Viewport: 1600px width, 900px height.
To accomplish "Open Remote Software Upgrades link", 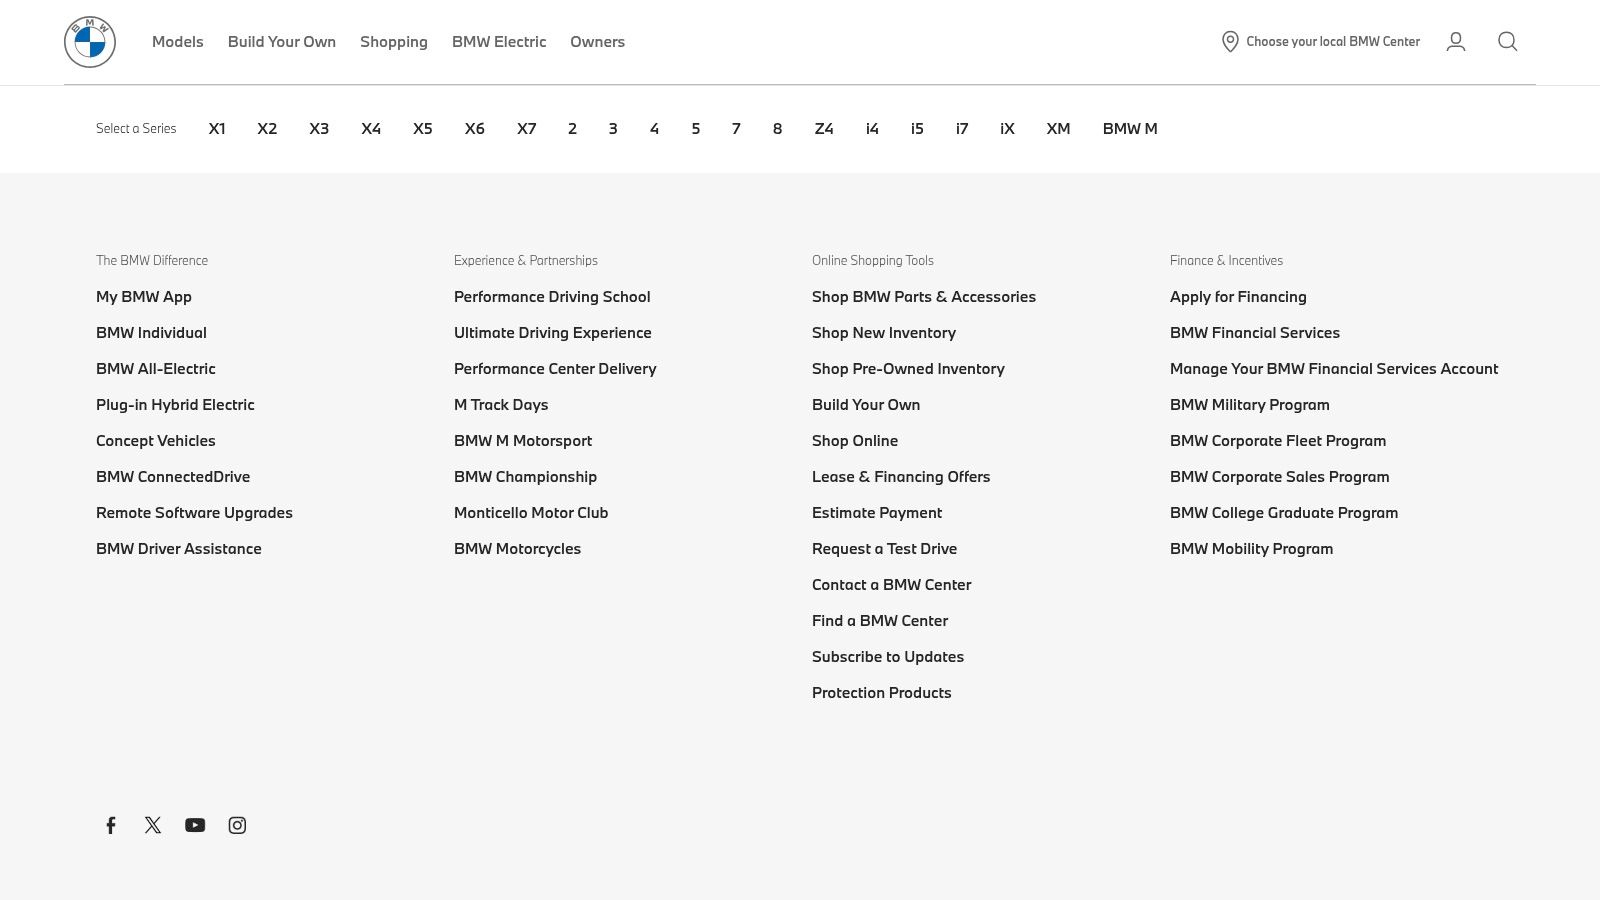I will click(194, 513).
